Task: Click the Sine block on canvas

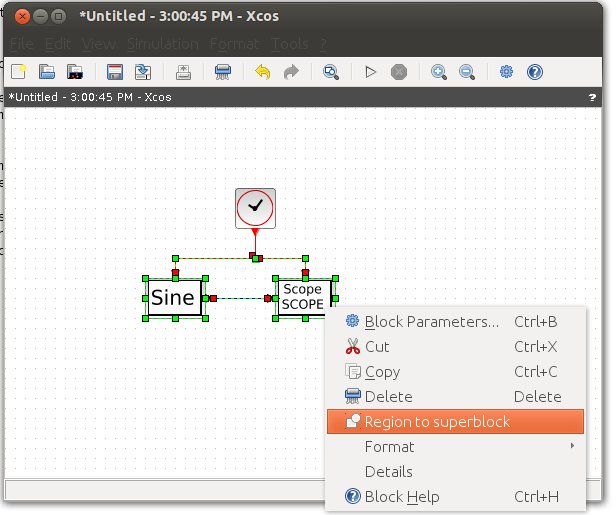Action: pyautogui.click(x=174, y=298)
